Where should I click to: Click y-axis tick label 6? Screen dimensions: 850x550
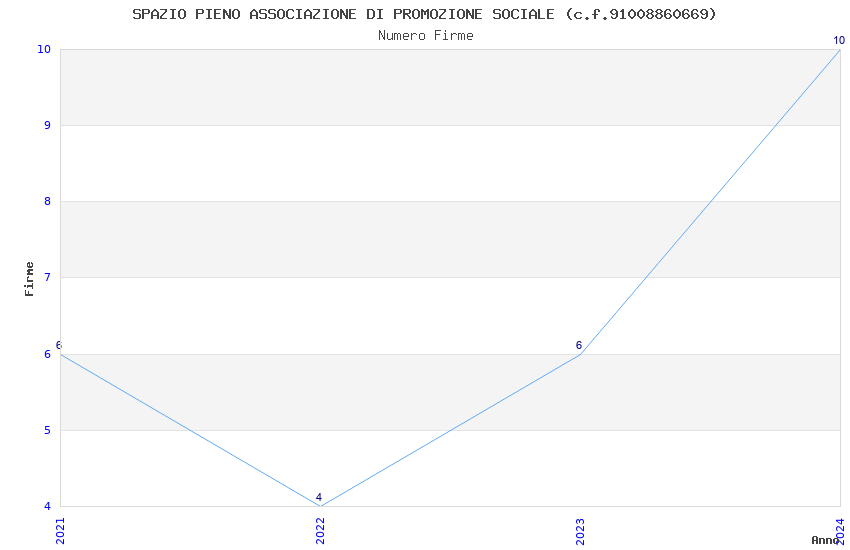pos(48,354)
